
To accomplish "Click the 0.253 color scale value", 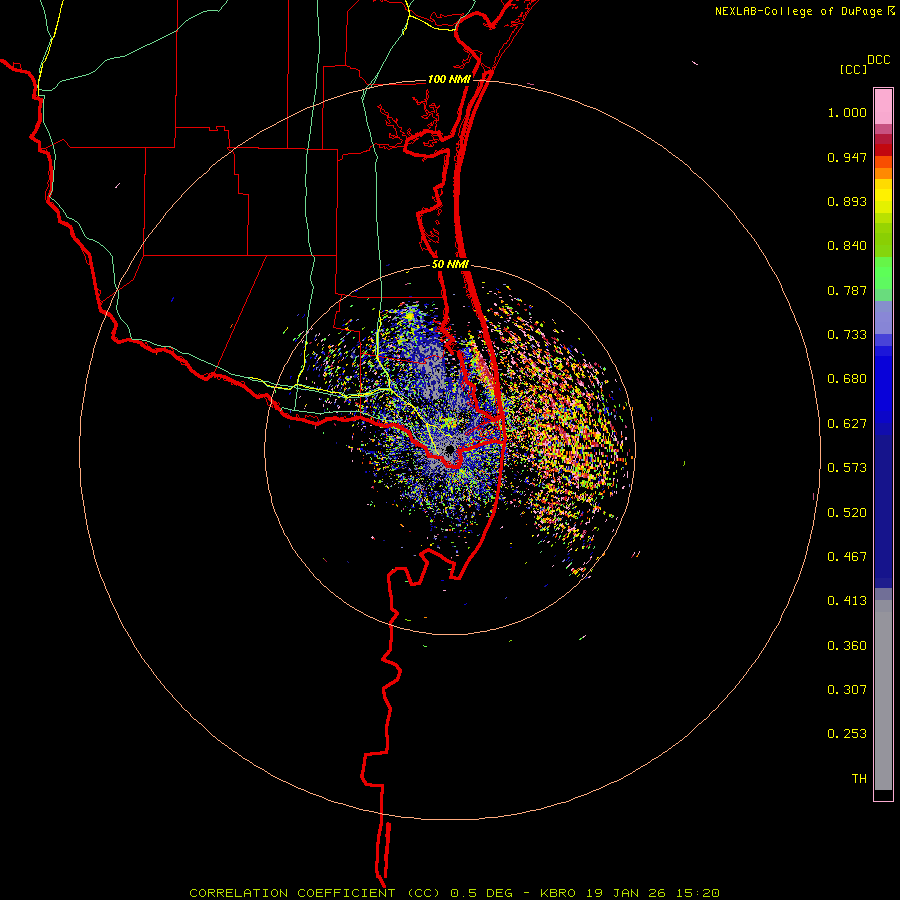I will pyautogui.click(x=847, y=734).
